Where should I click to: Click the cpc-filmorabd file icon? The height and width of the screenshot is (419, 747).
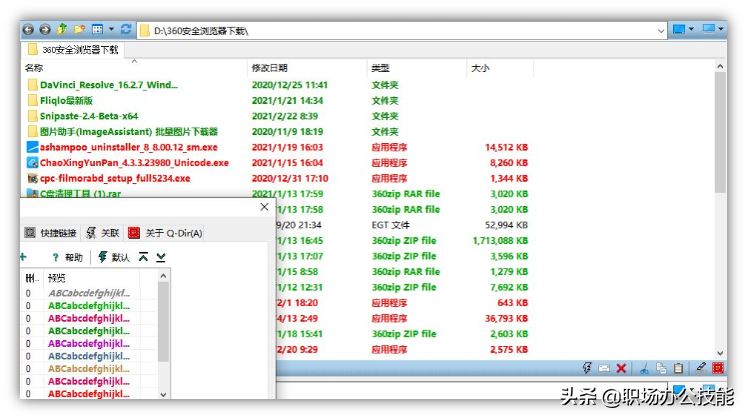click(x=32, y=179)
